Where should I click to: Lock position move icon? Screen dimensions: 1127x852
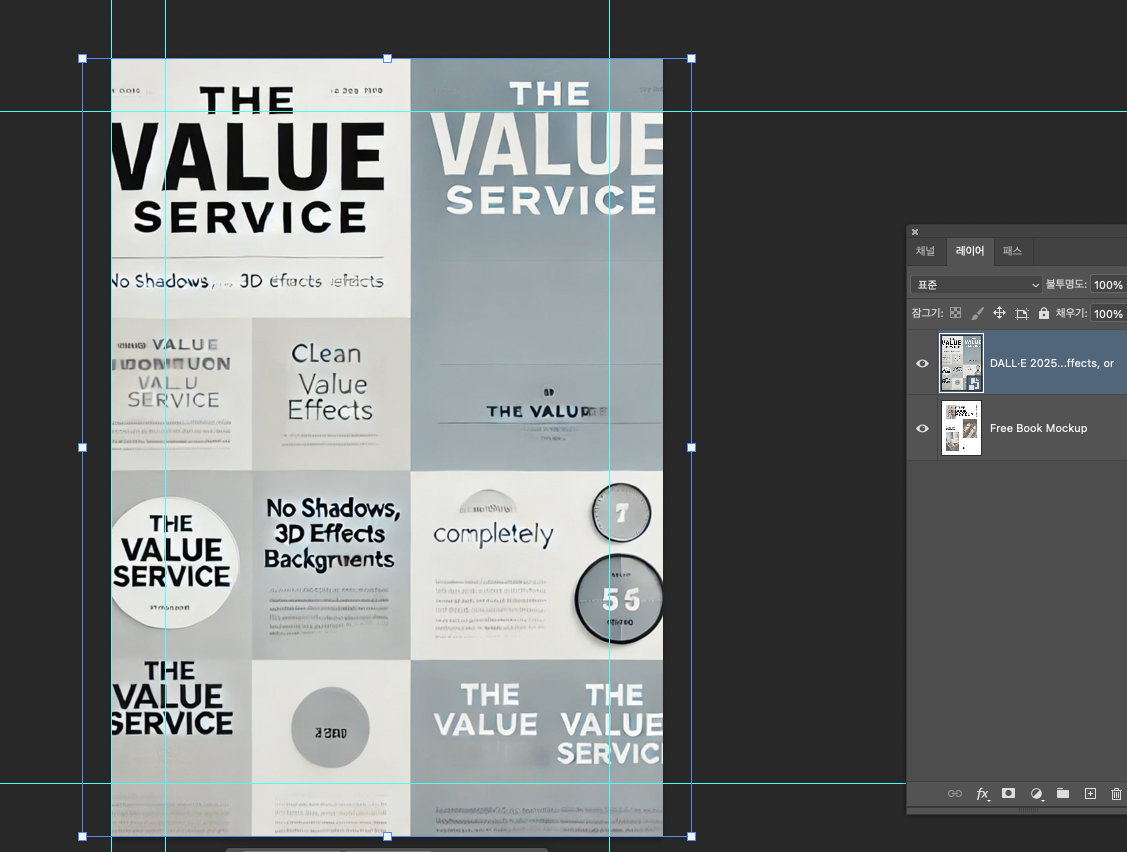tap(999, 313)
